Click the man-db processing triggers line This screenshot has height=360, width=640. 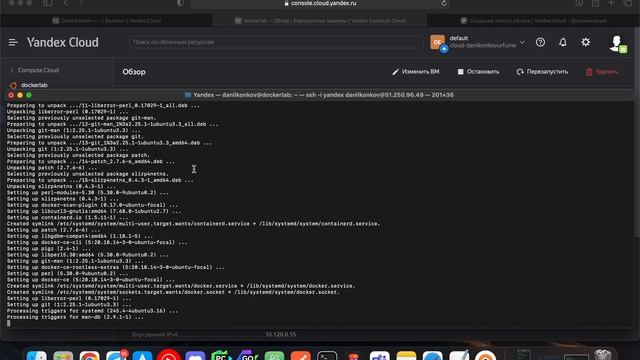tap(75, 317)
